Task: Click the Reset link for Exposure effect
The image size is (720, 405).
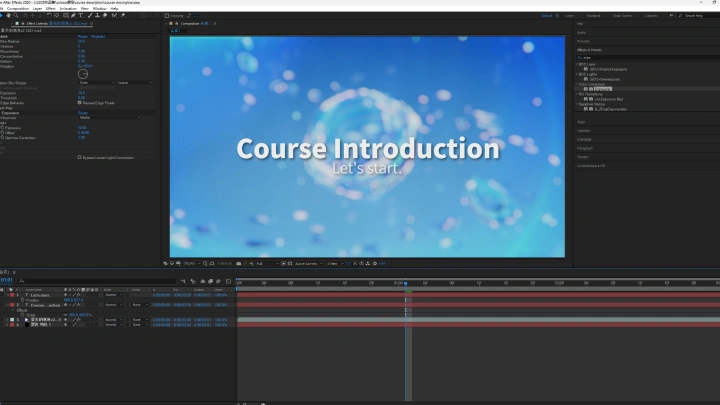Action: 83,112
